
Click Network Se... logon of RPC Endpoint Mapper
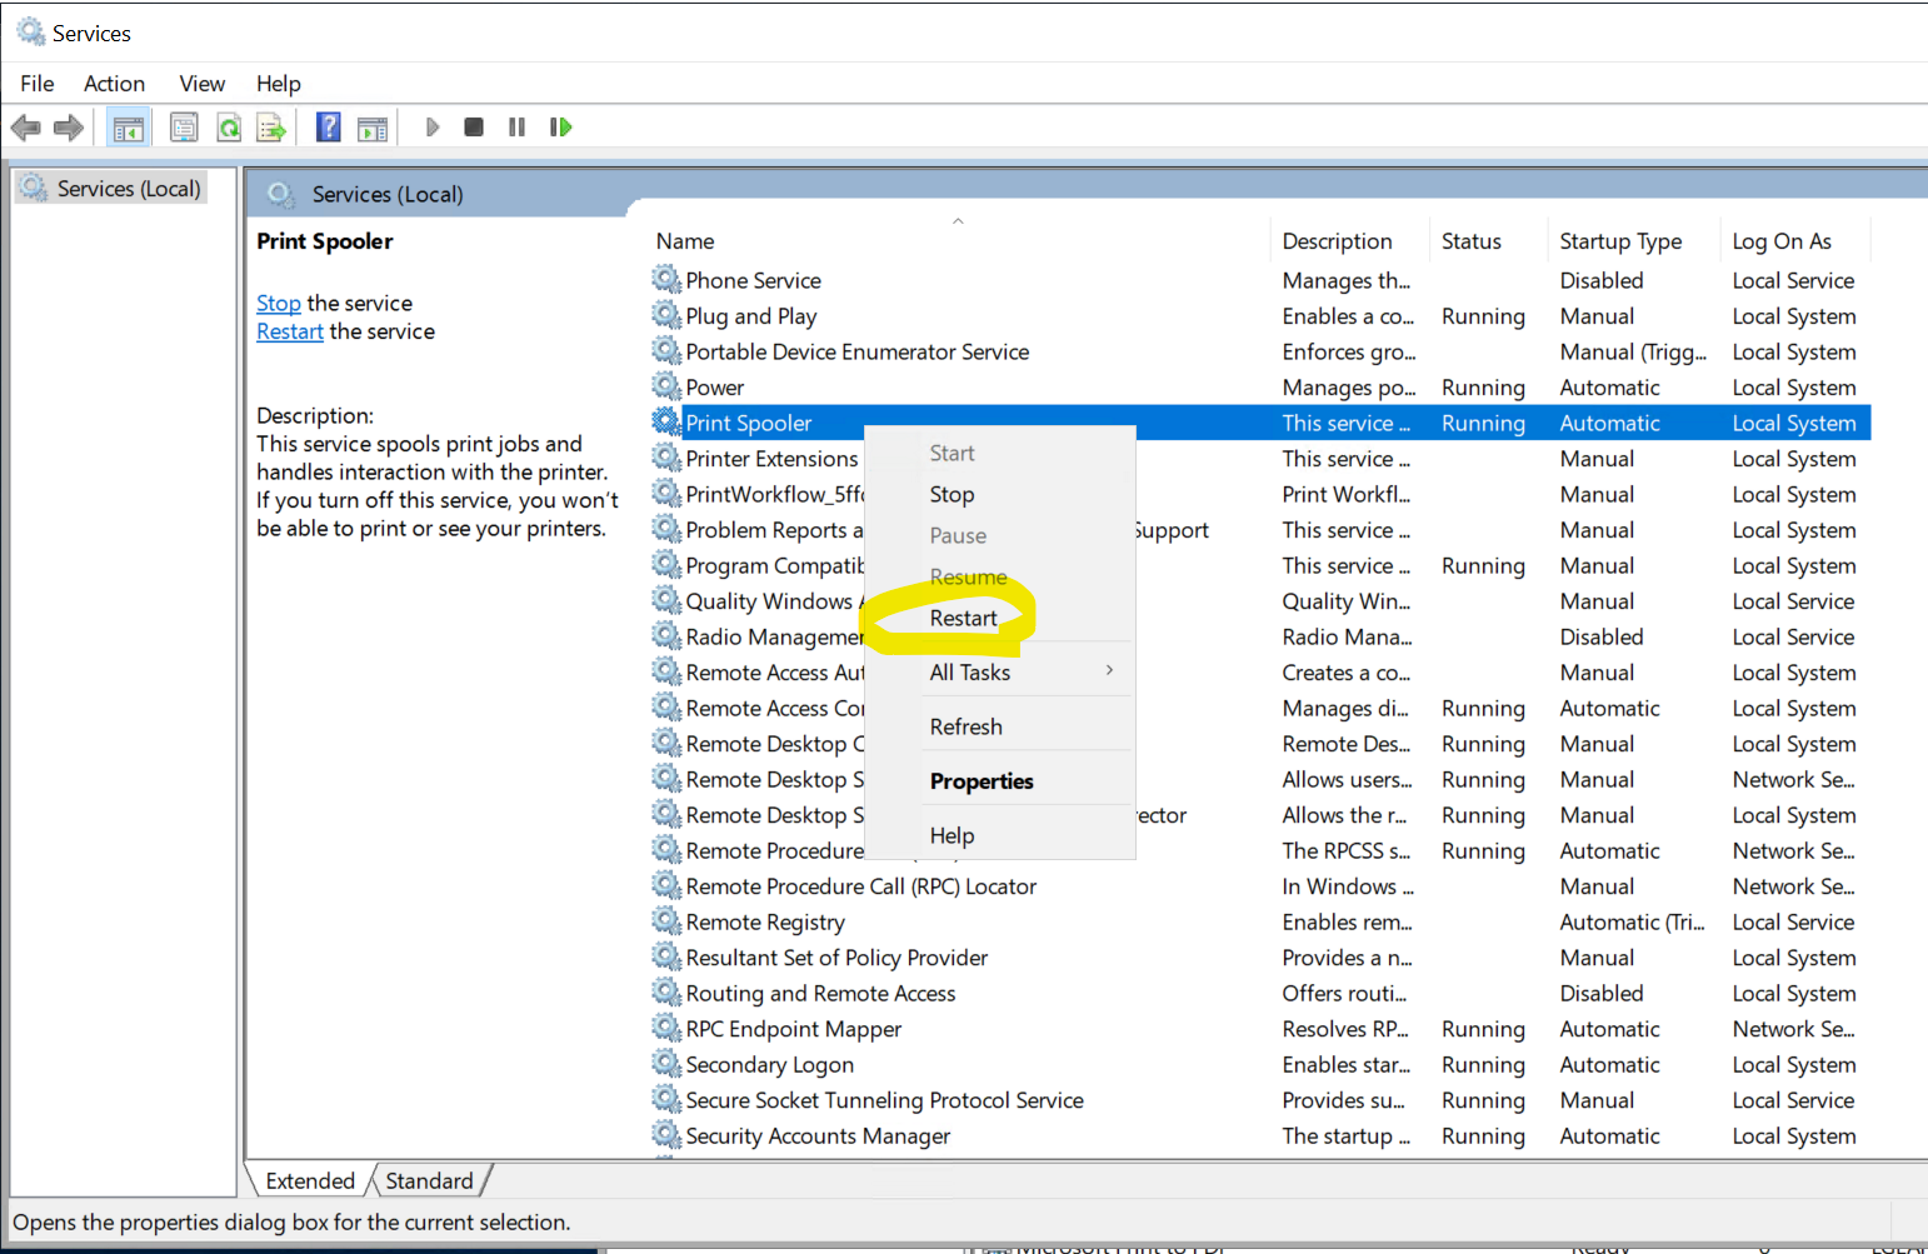(x=1793, y=1029)
